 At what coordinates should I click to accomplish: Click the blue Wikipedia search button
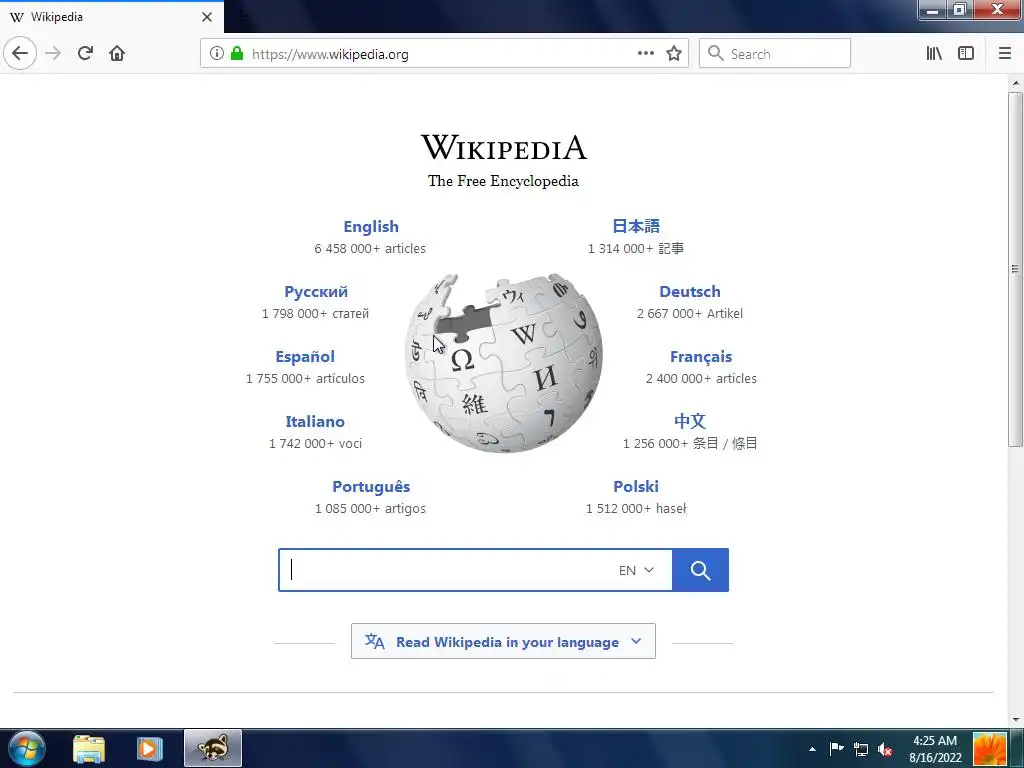point(700,570)
